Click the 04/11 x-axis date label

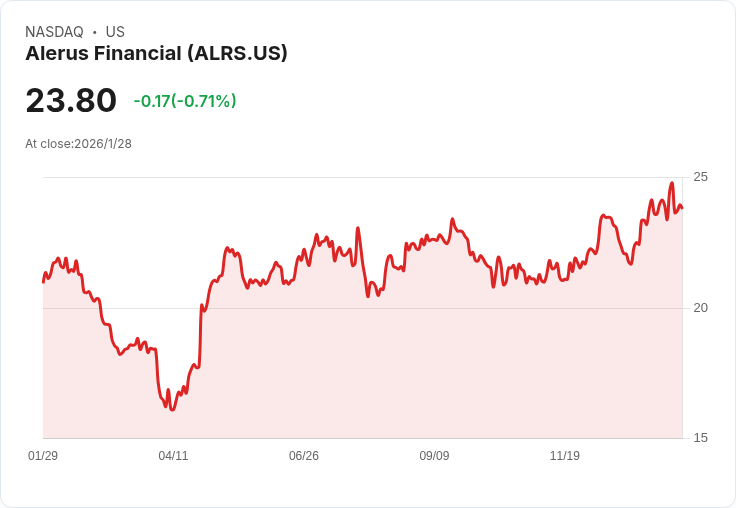[173, 455]
